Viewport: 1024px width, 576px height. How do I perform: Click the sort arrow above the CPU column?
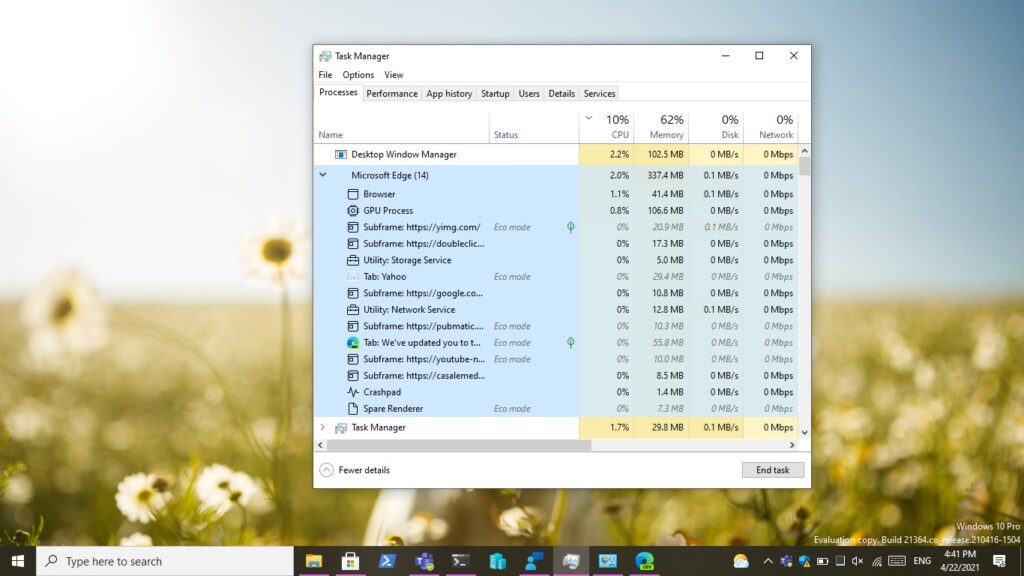click(588, 118)
